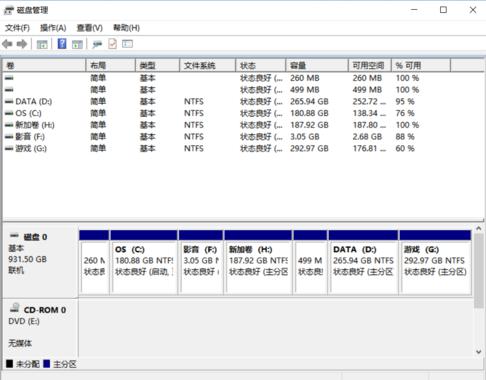Select the 游戏 (G:) partition block

435,262
